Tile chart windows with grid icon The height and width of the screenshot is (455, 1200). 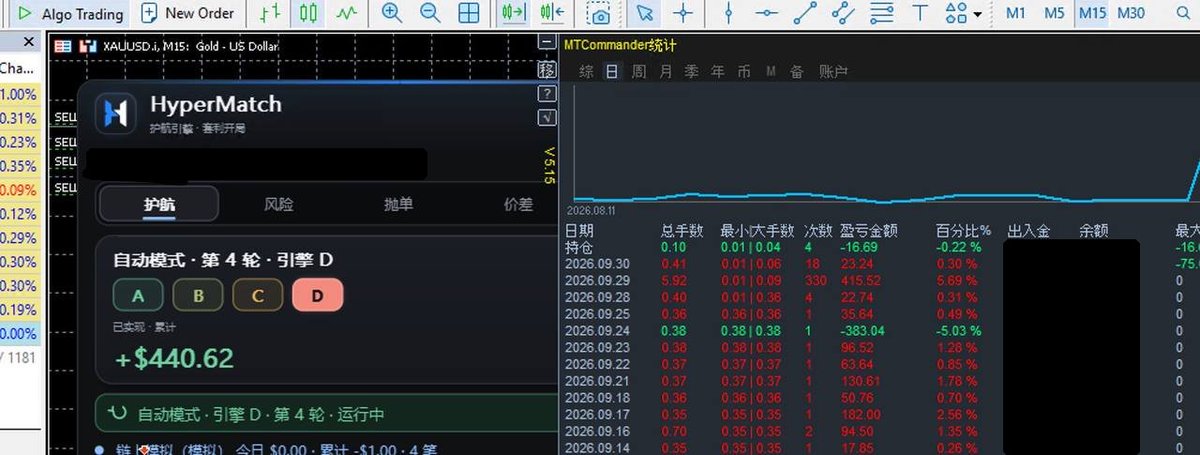click(x=468, y=14)
